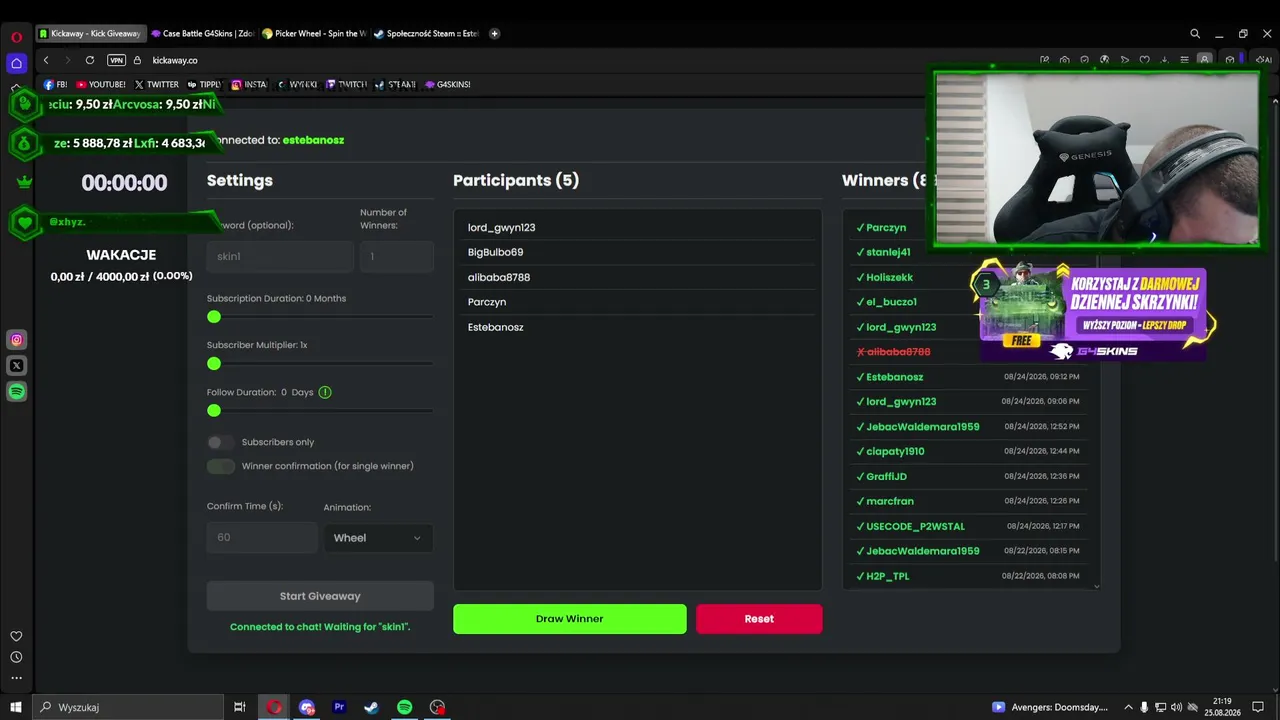Switch to Kickaway - Kick Giveaway tab

pyautogui.click(x=90, y=33)
